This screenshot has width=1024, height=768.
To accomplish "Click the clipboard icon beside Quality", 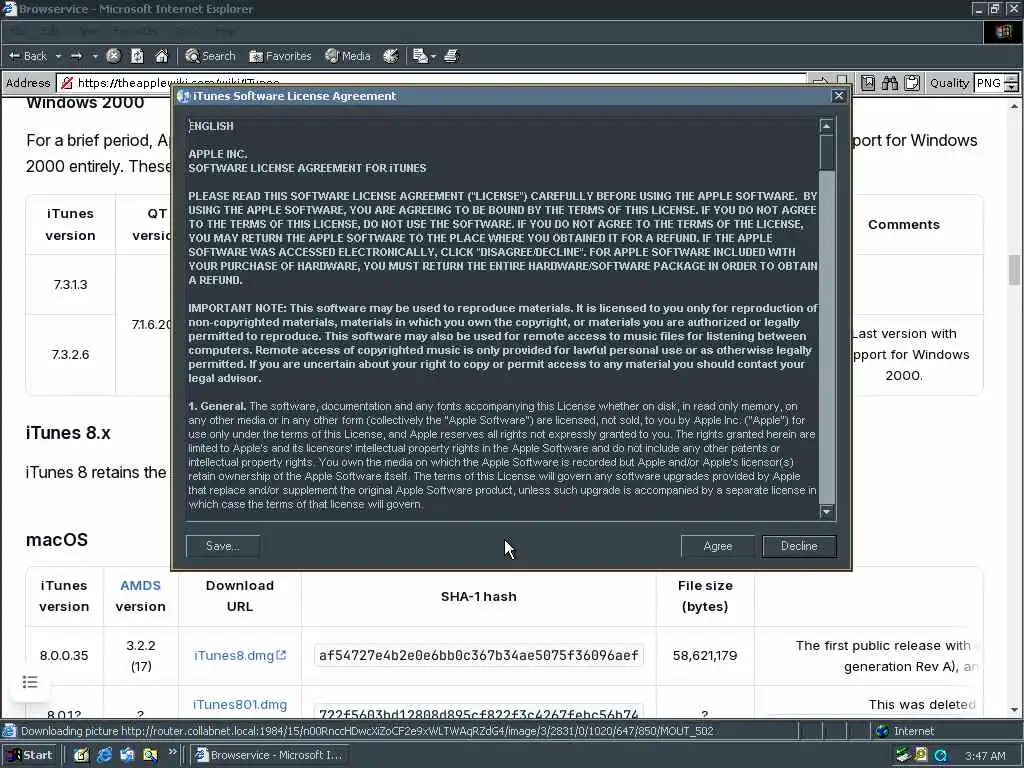I will coord(912,83).
